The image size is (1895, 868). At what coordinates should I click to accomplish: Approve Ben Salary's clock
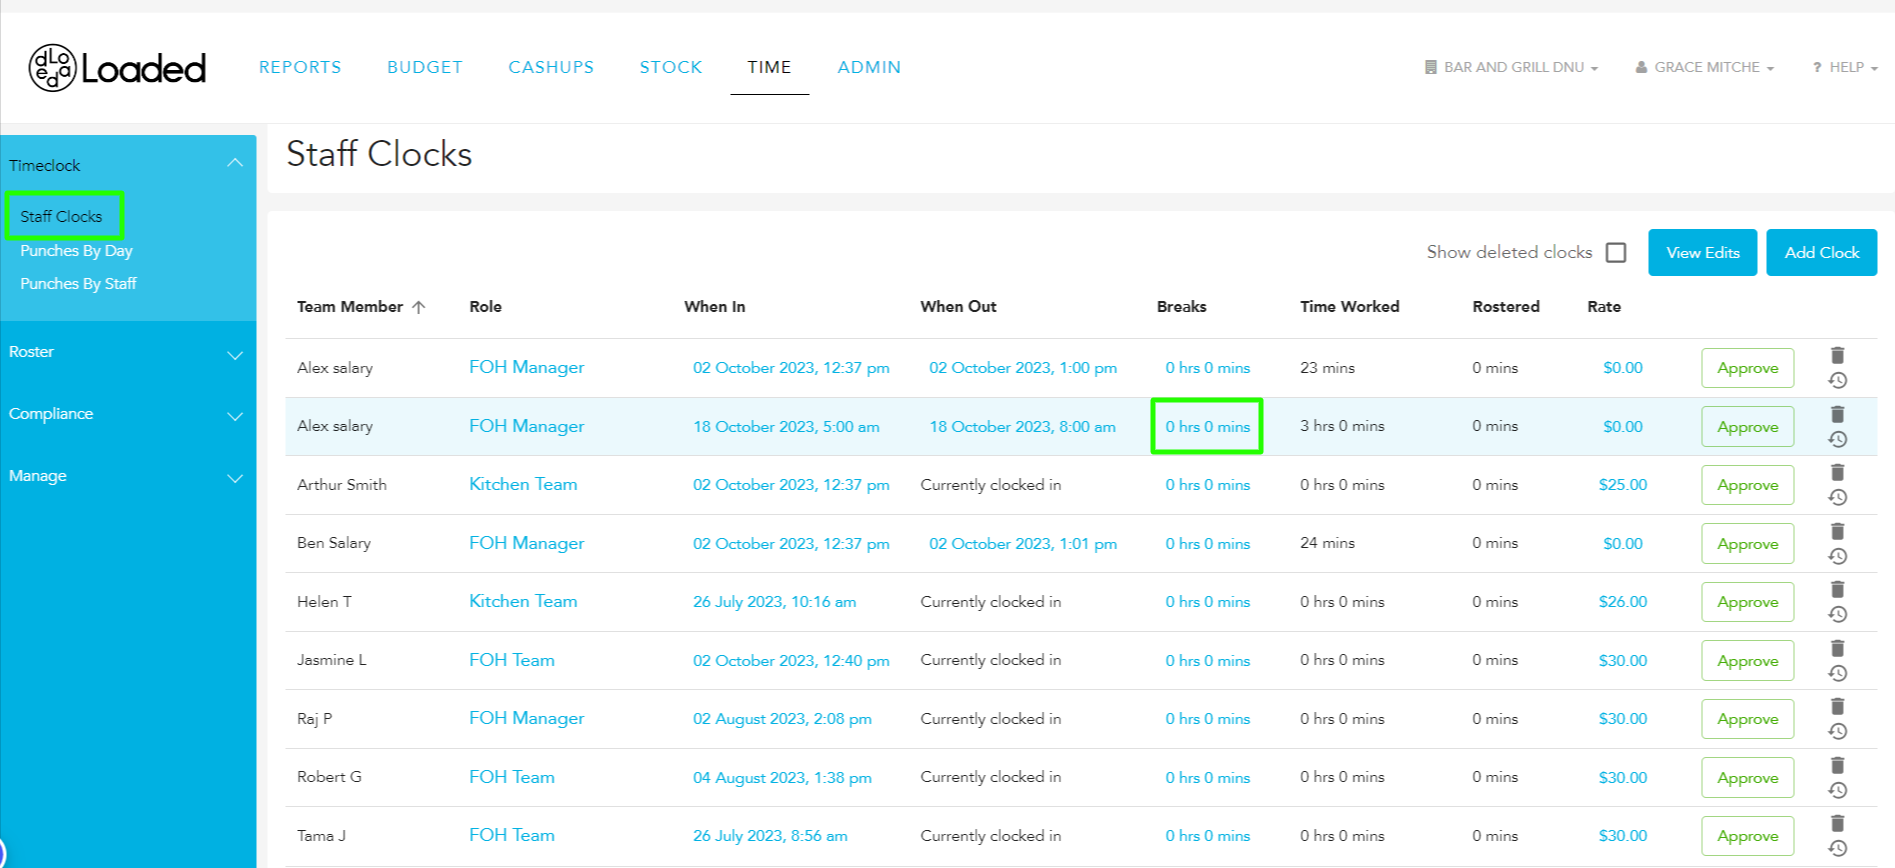[x=1747, y=544]
